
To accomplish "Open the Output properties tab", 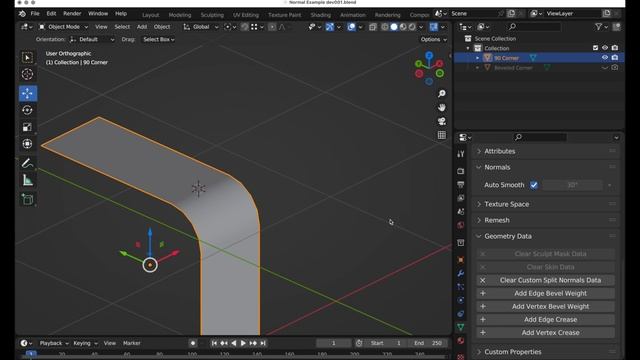I will 461,184.
